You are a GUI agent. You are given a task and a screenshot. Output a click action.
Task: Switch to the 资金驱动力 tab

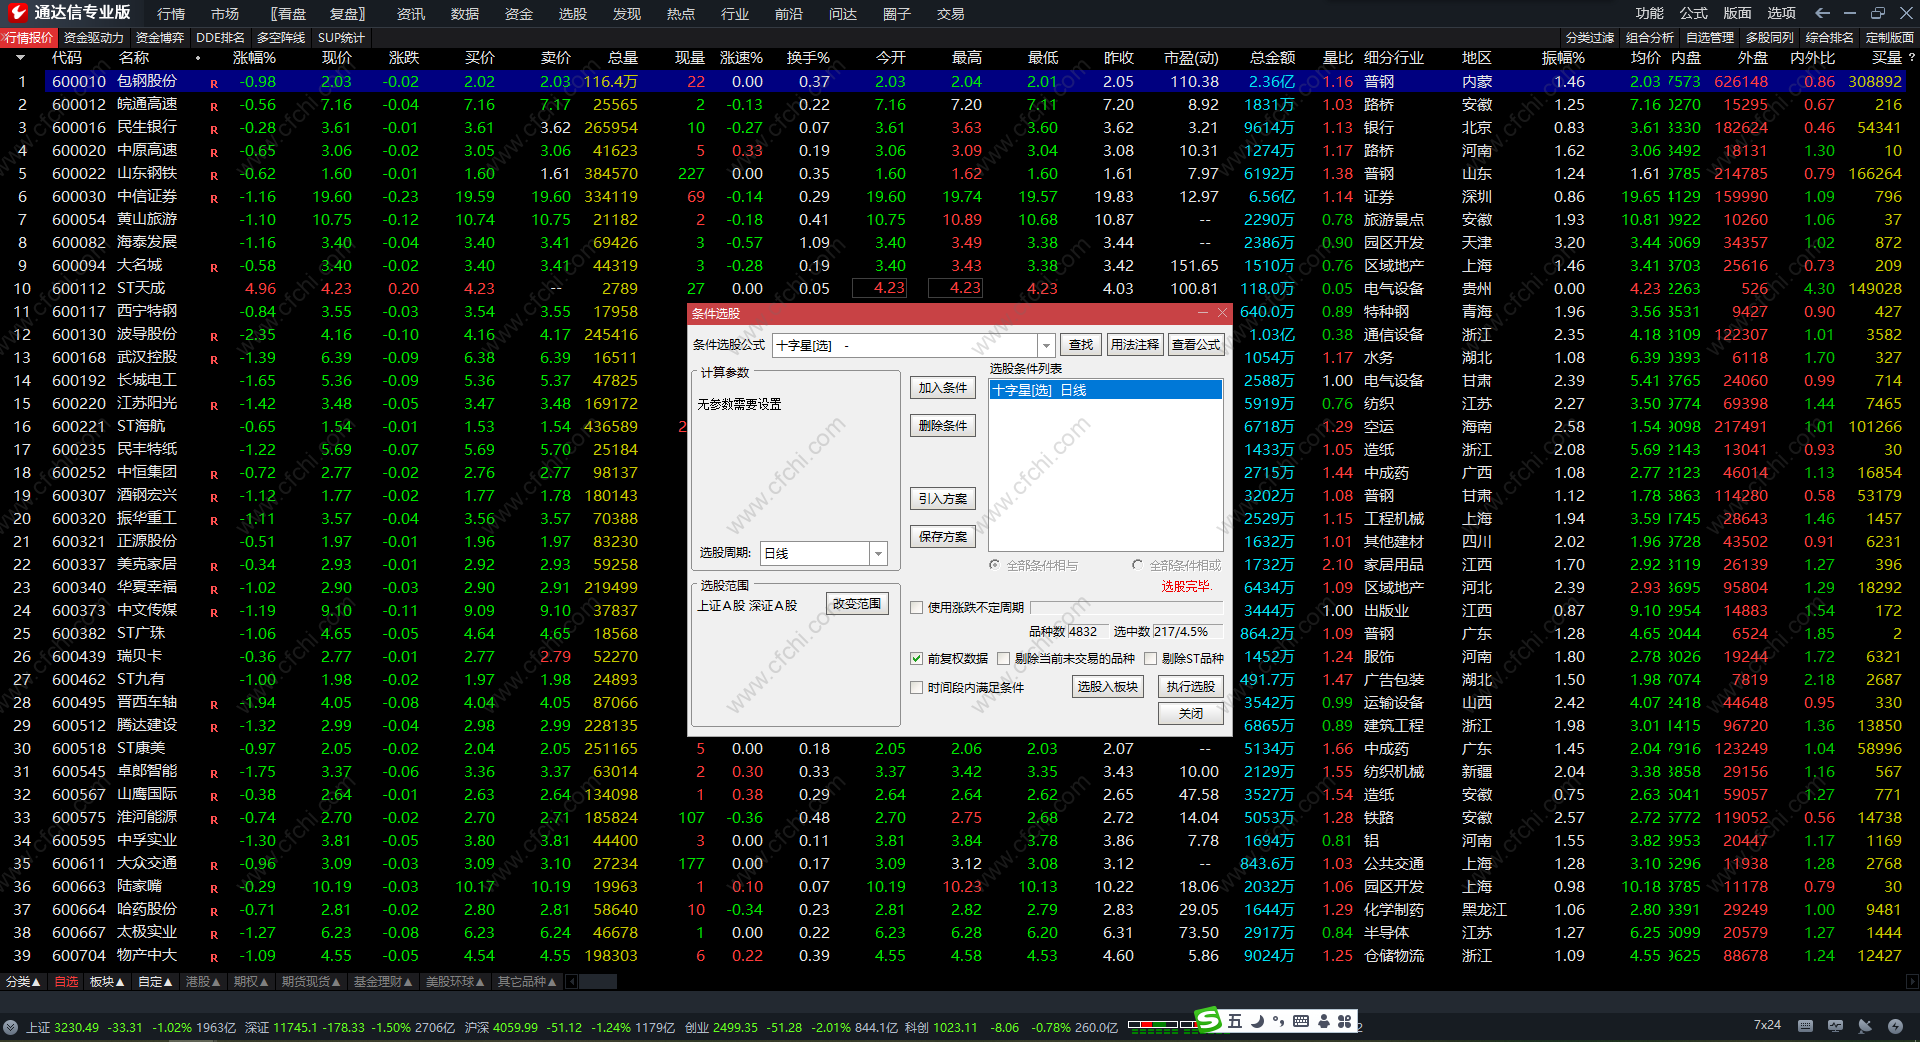tap(93, 37)
